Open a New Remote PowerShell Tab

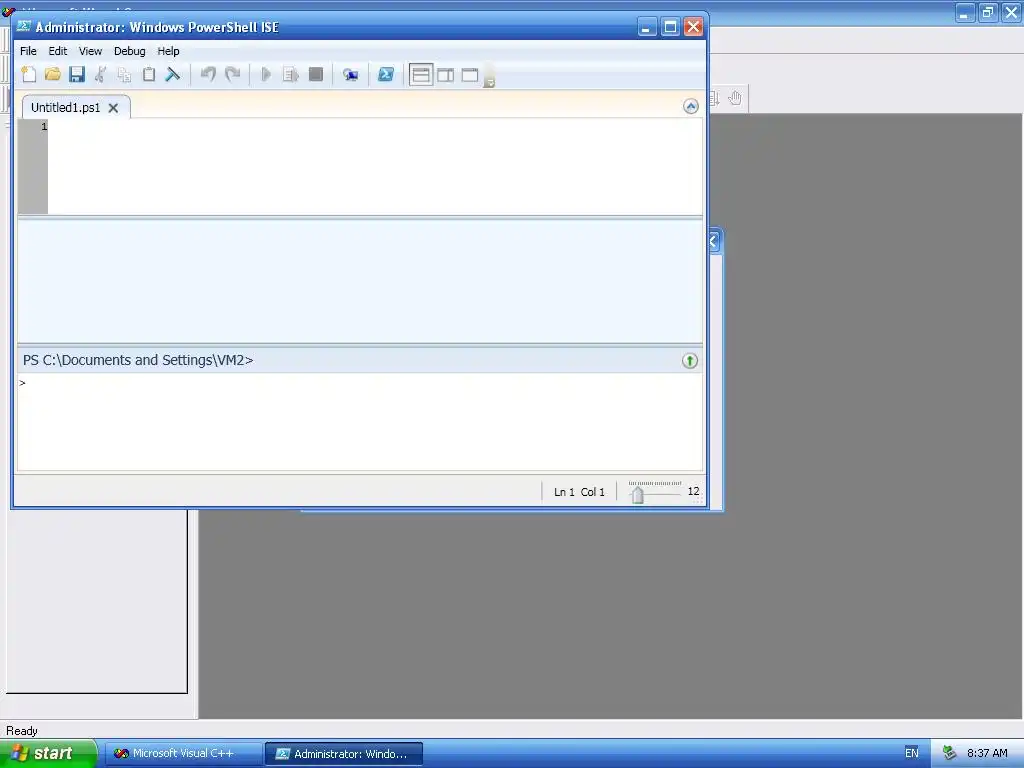point(351,74)
